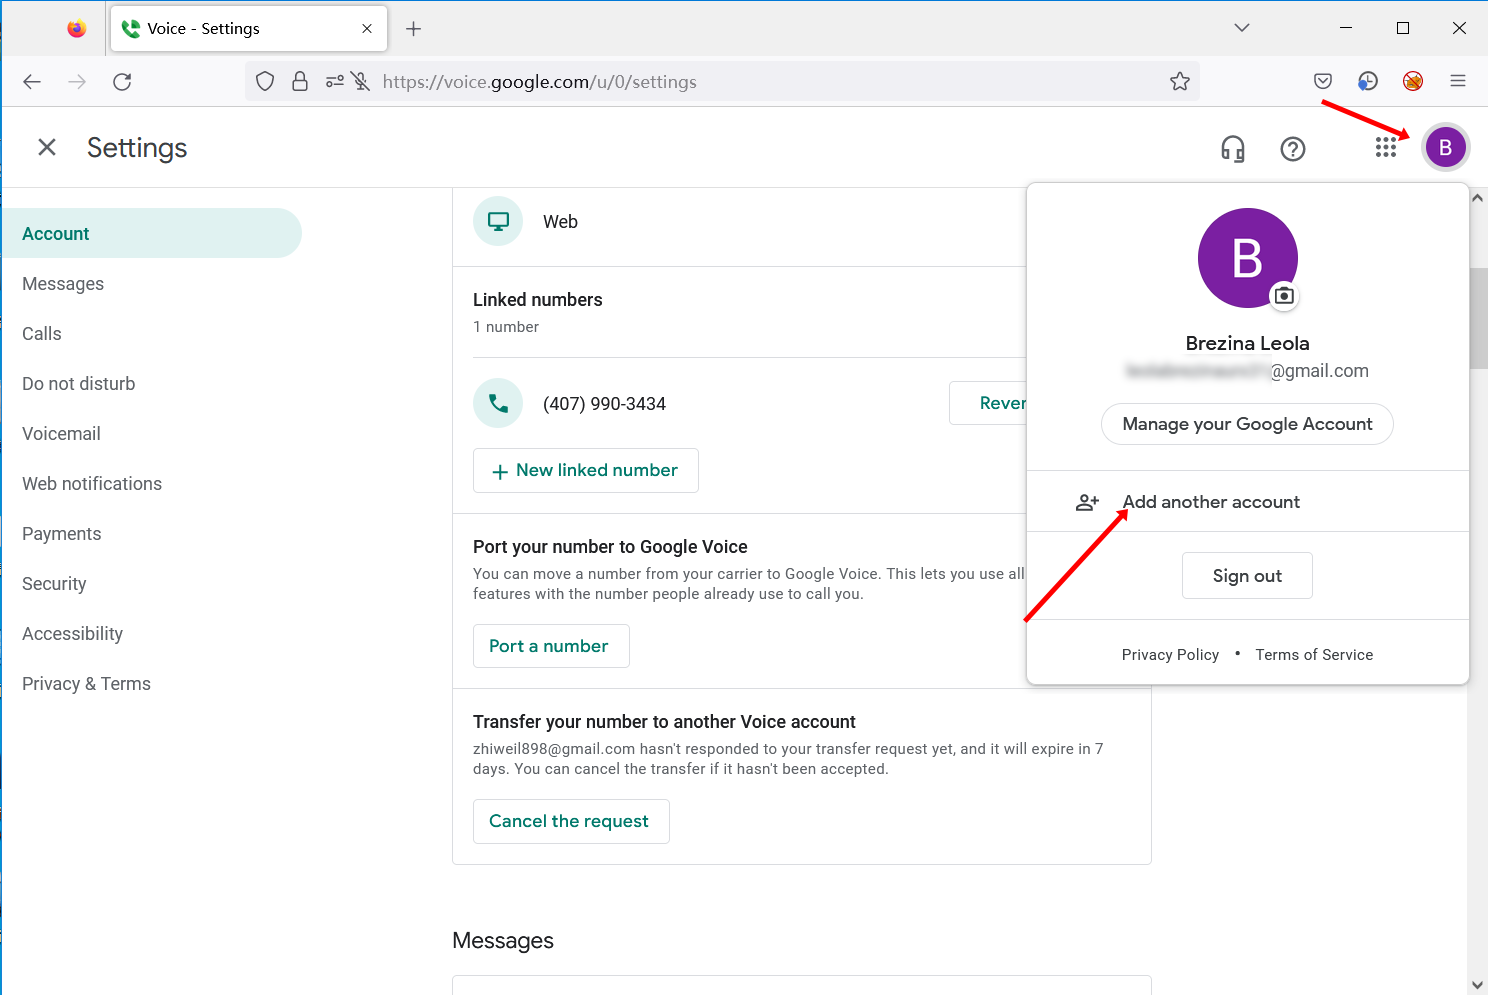
Task: Save page to Pocket
Action: coord(1323,82)
